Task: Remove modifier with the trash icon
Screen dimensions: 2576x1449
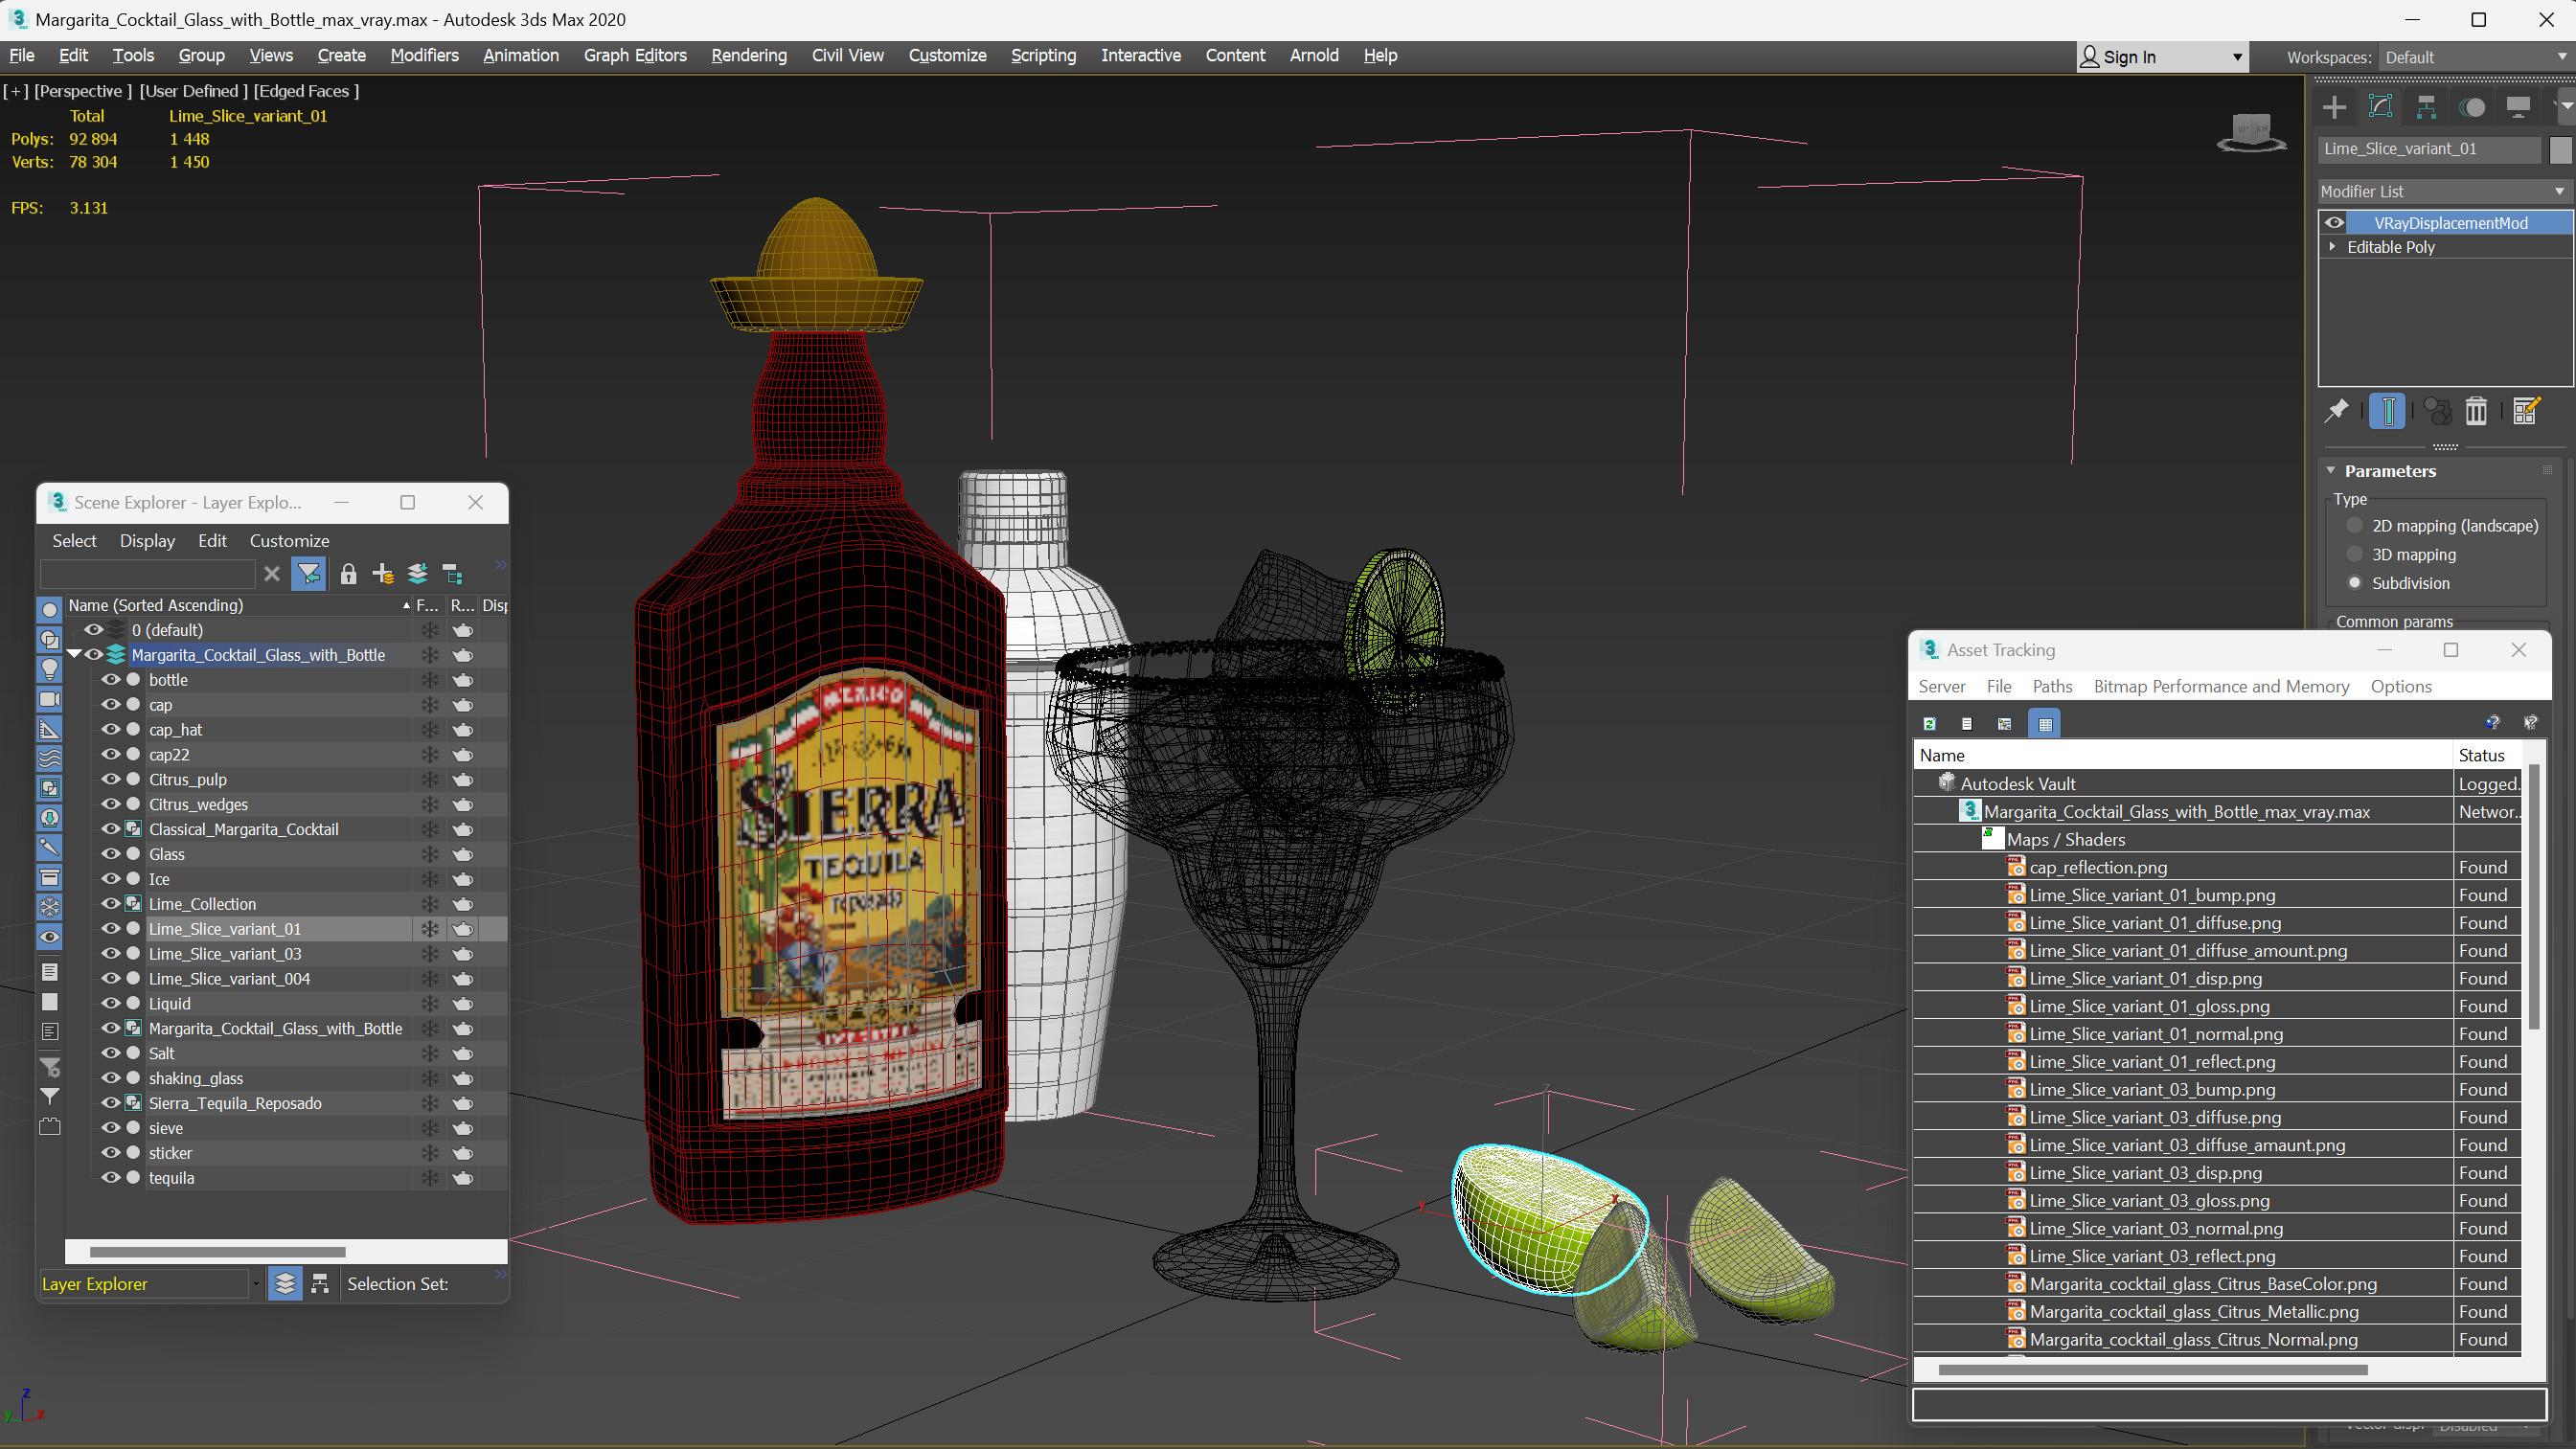Action: [x=2476, y=411]
